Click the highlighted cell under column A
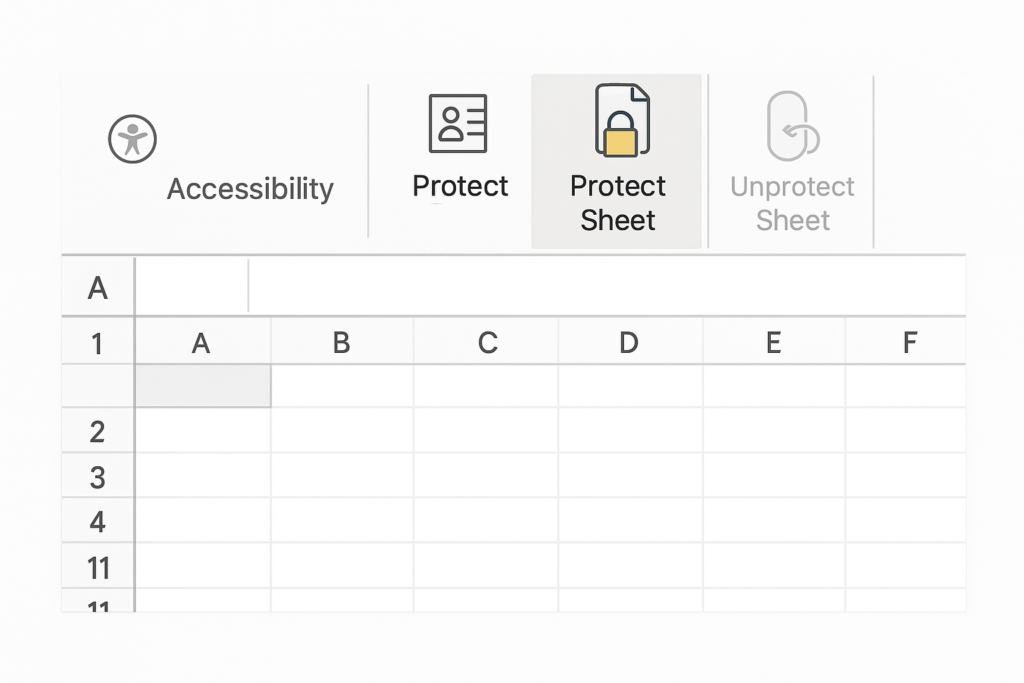The width and height of the screenshot is (1024, 683). 202,386
